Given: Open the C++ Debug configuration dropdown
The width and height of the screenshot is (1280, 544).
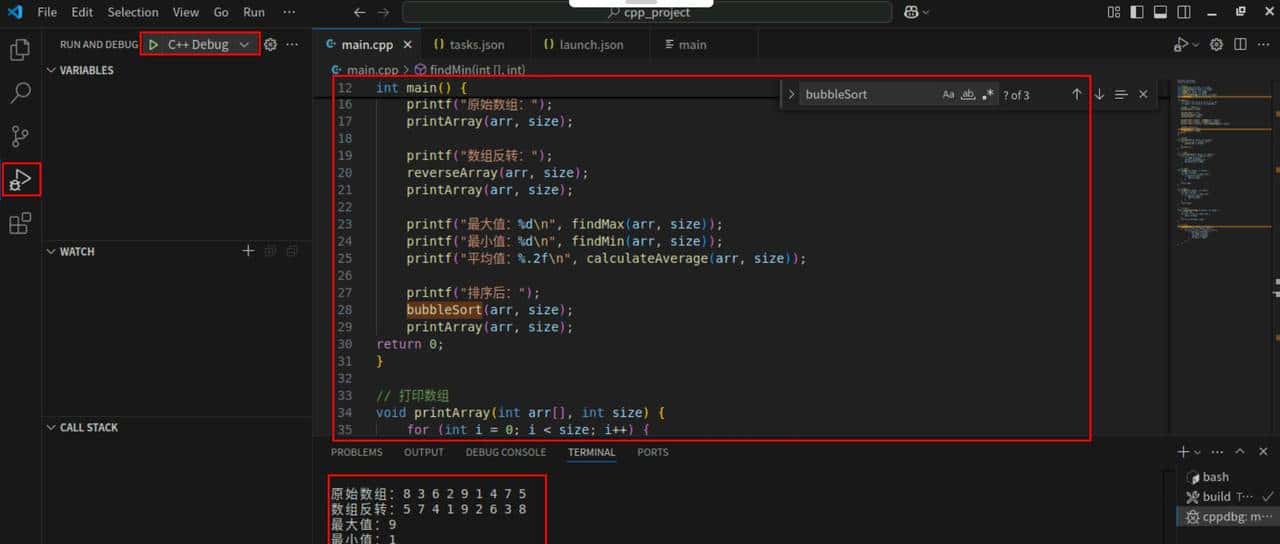Looking at the screenshot, I should coord(244,45).
